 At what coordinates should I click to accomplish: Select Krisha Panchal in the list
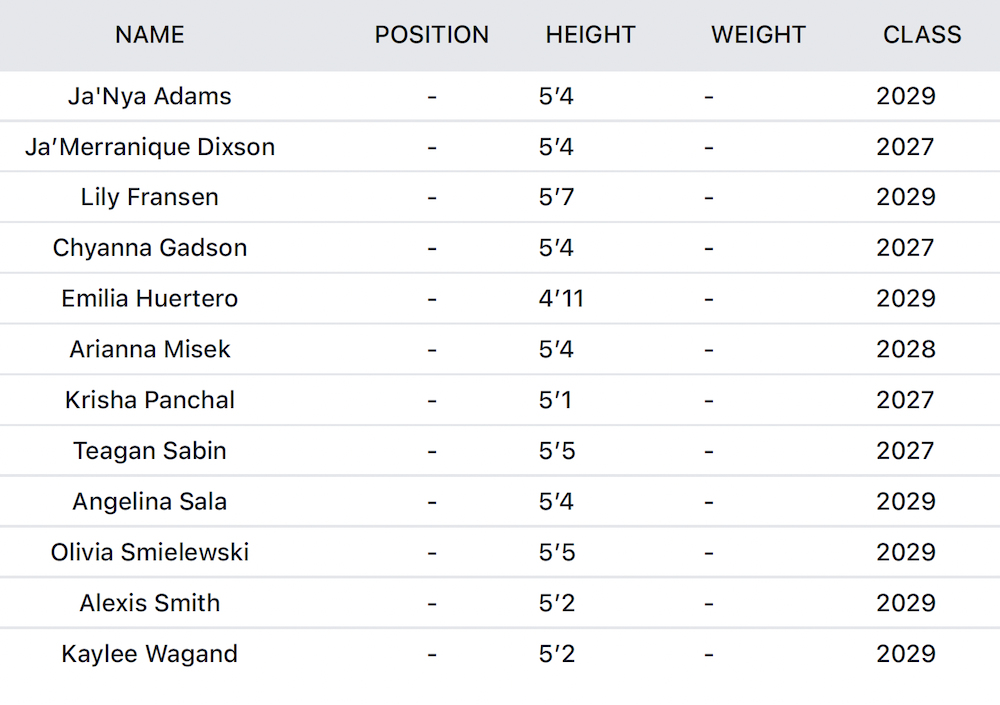tap(150, 400)
